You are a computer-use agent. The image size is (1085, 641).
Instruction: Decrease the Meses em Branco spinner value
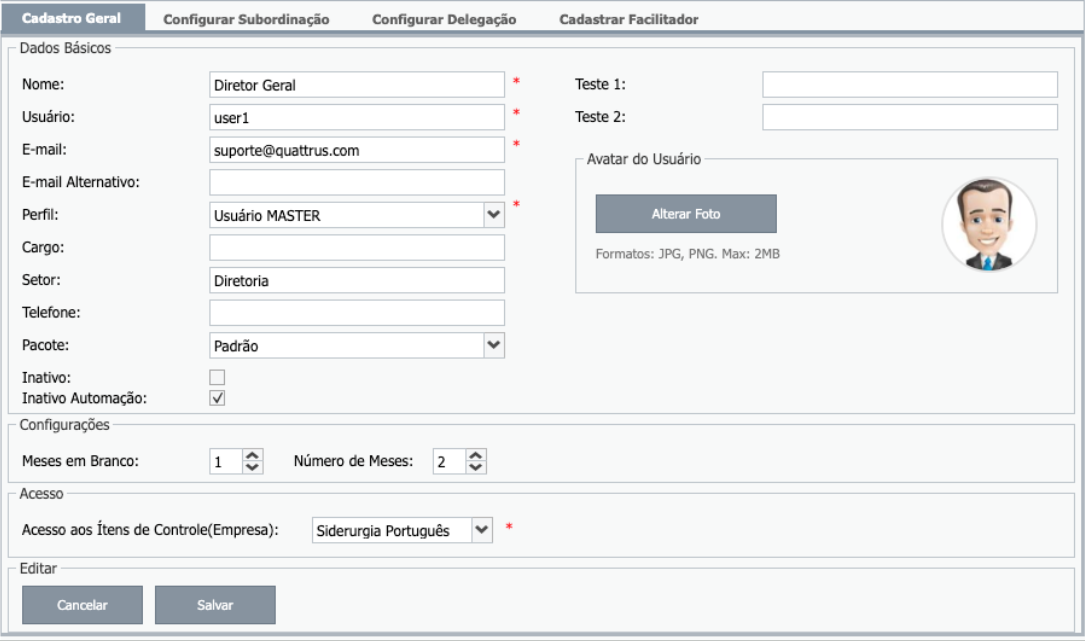pyautogui.click(x=253, y=467)
